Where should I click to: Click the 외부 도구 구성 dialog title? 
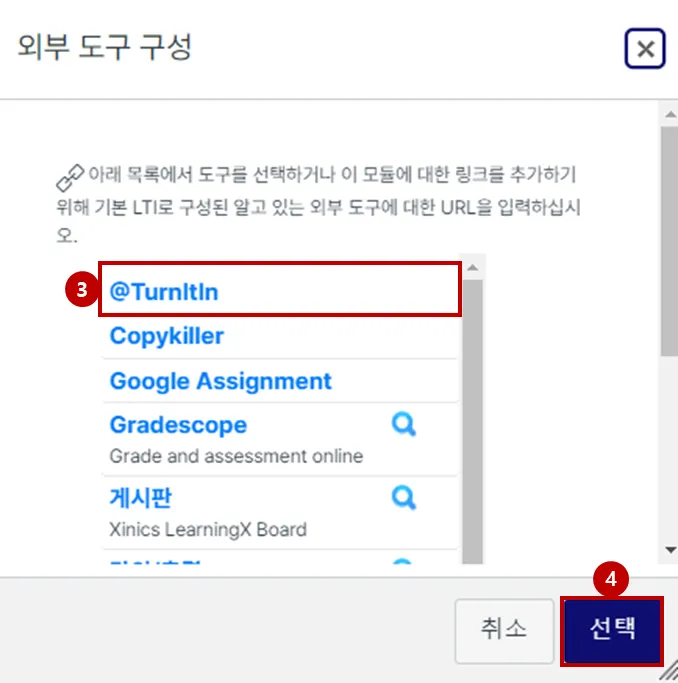pos(105,46)
